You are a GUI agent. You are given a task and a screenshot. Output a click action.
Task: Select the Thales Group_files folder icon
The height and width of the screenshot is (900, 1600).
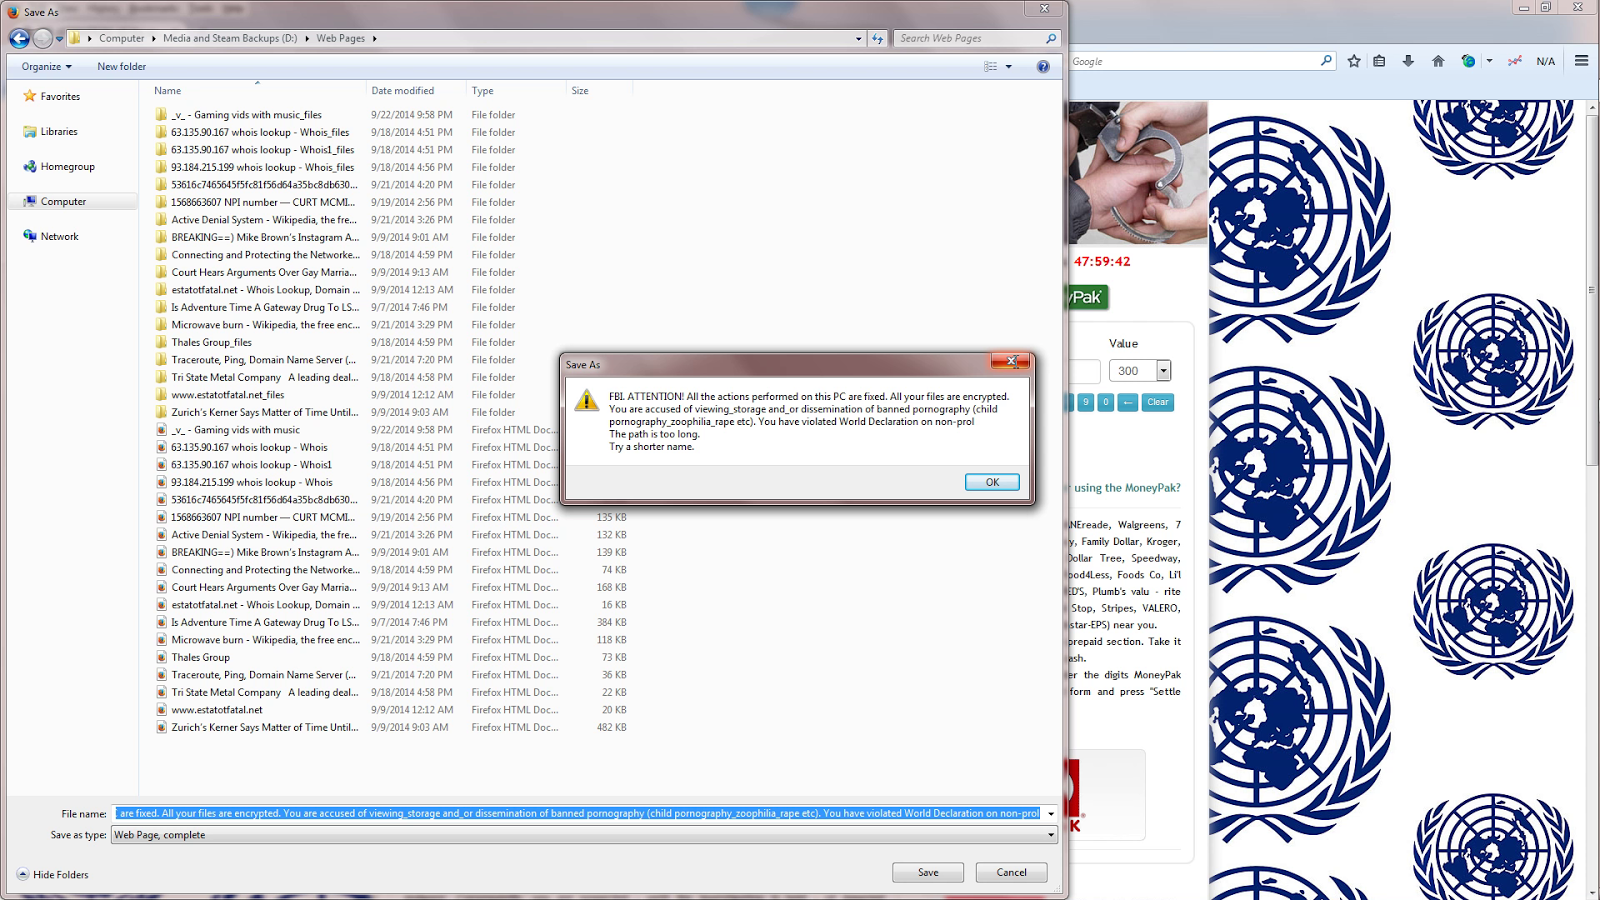coord(161,342)
